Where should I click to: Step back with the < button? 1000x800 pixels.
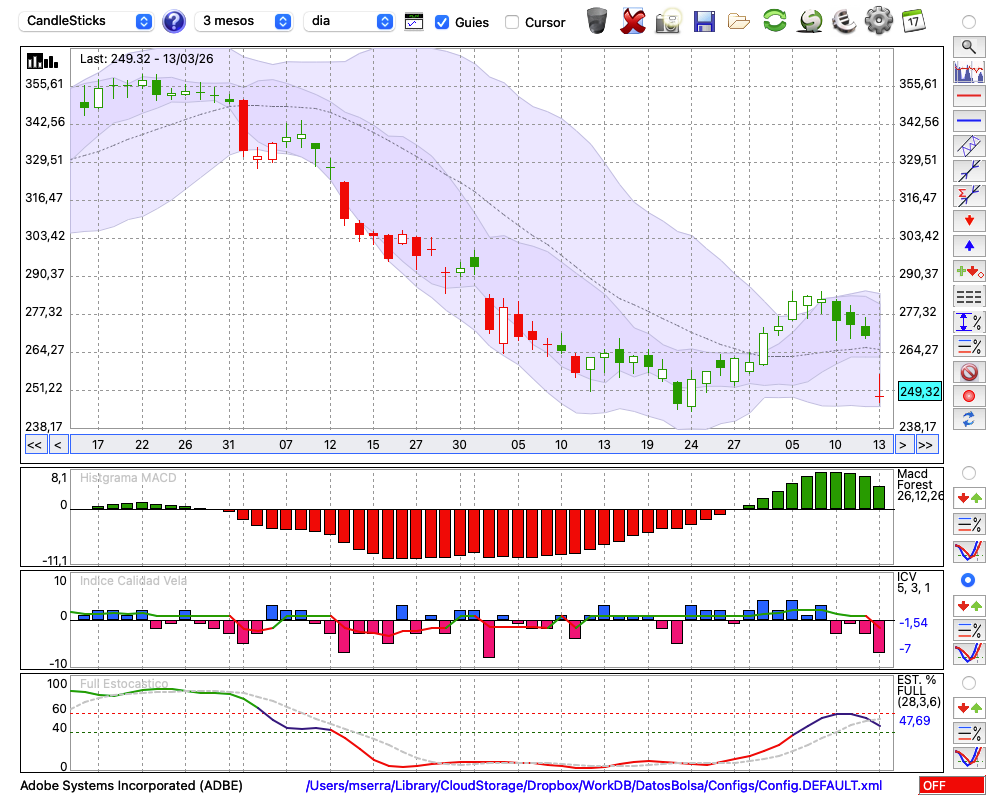[58, 445]
